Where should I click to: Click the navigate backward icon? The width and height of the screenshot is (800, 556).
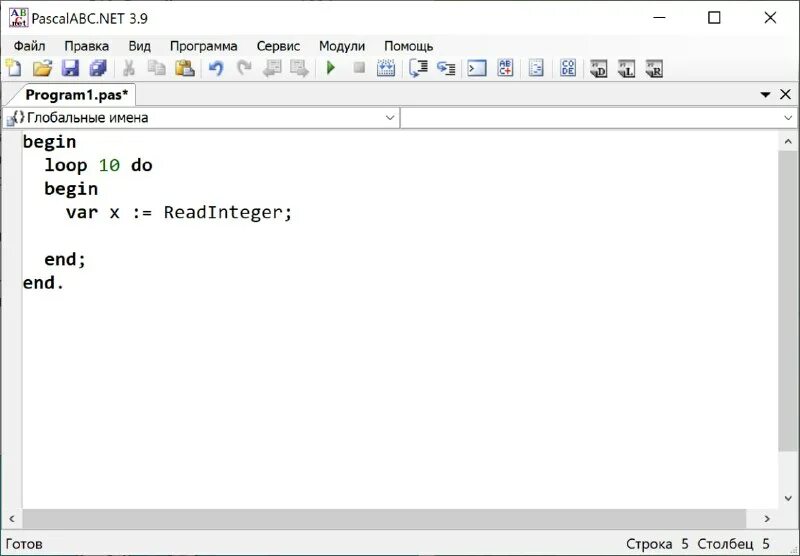272,68
